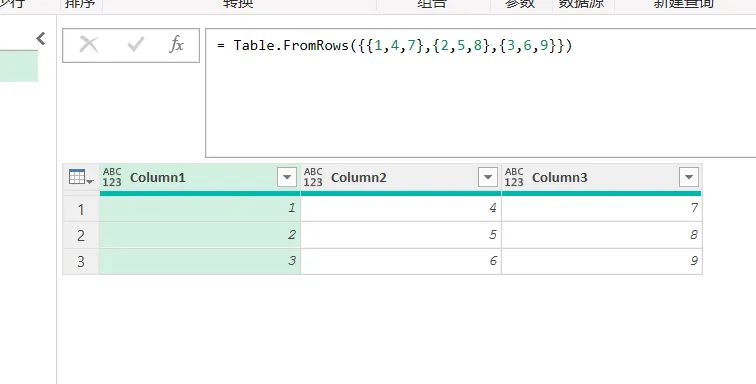Open the fx function insert button
This screenshot has width=756, height=384.
(176, 45)
